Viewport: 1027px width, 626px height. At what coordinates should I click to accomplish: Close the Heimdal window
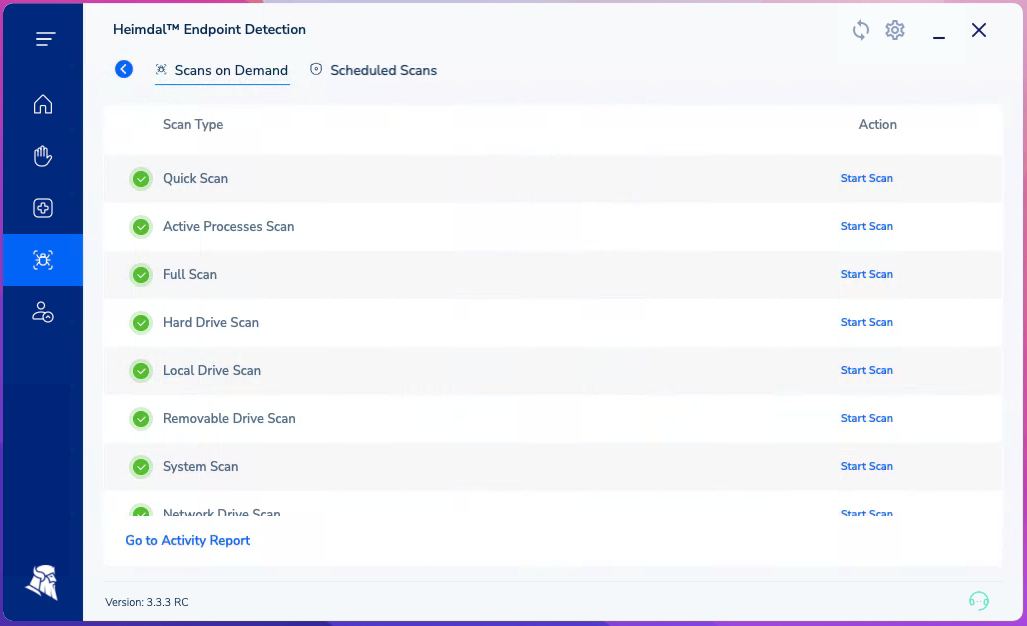[x=979, y=30]
